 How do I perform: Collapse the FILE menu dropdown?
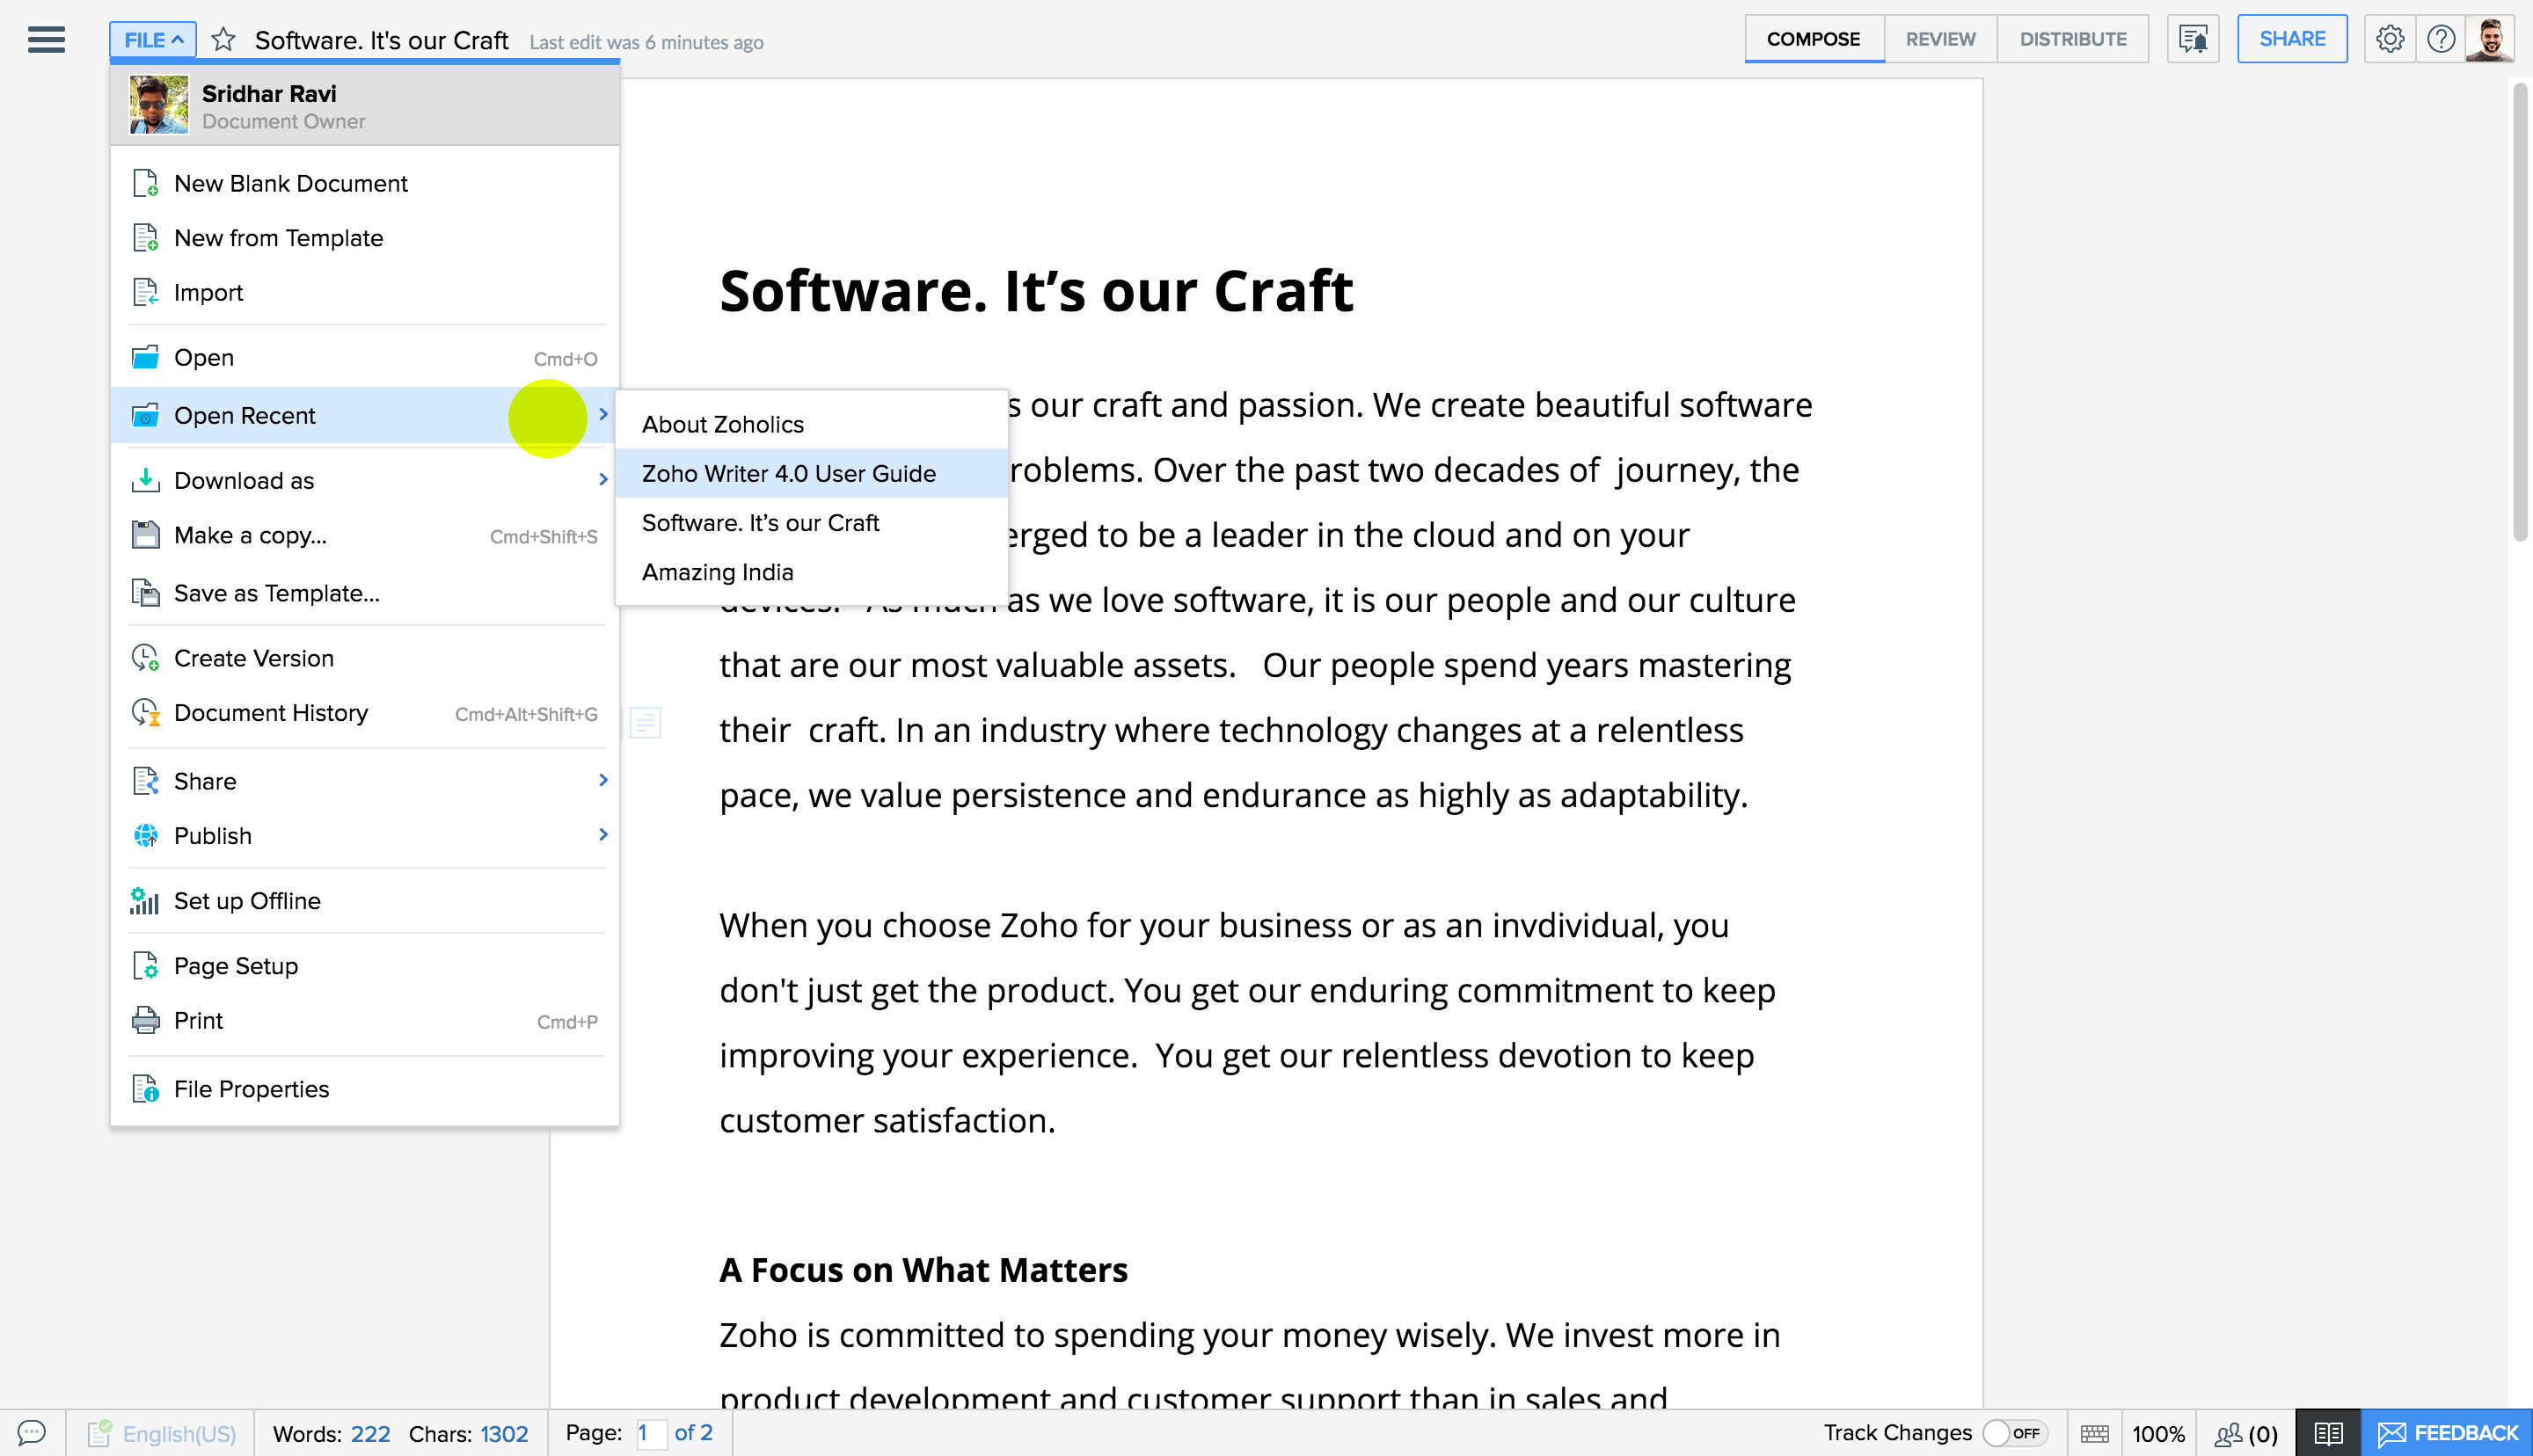tap(153, 40)
